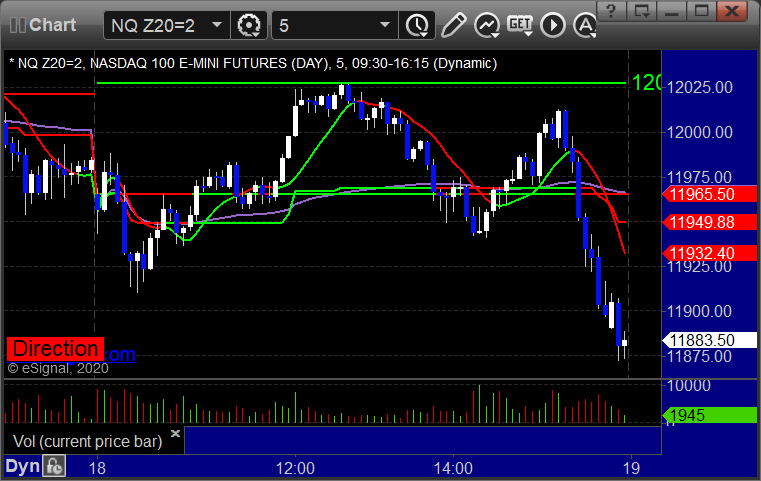Select the 11883.50 last price marker
761x481 pixels.
710,340
